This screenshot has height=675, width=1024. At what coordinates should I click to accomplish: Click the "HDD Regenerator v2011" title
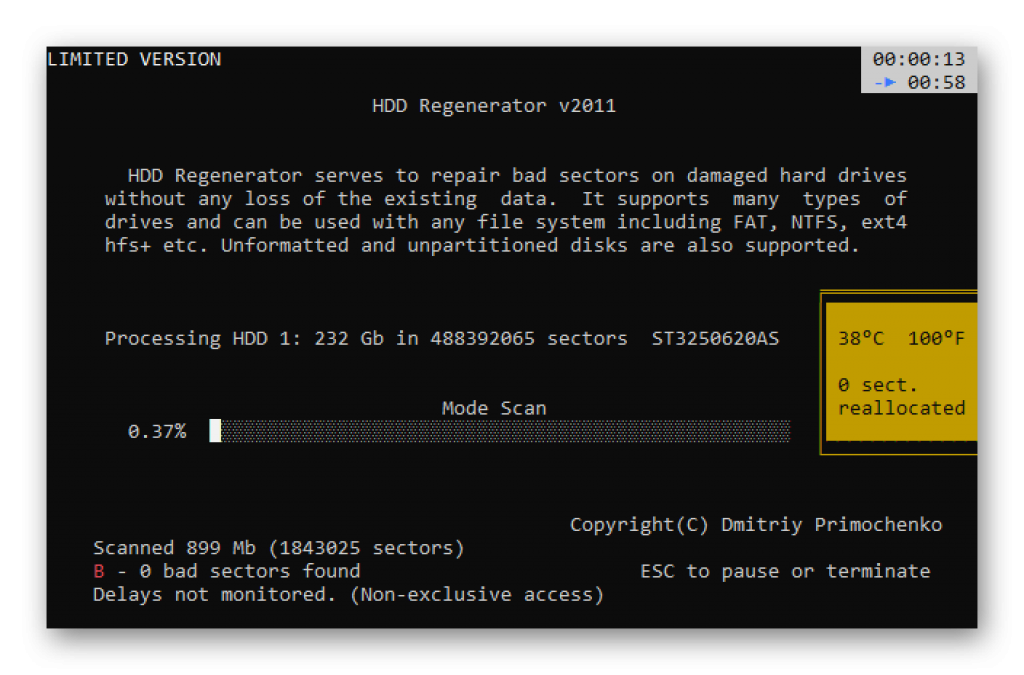(x=494, y=106)
